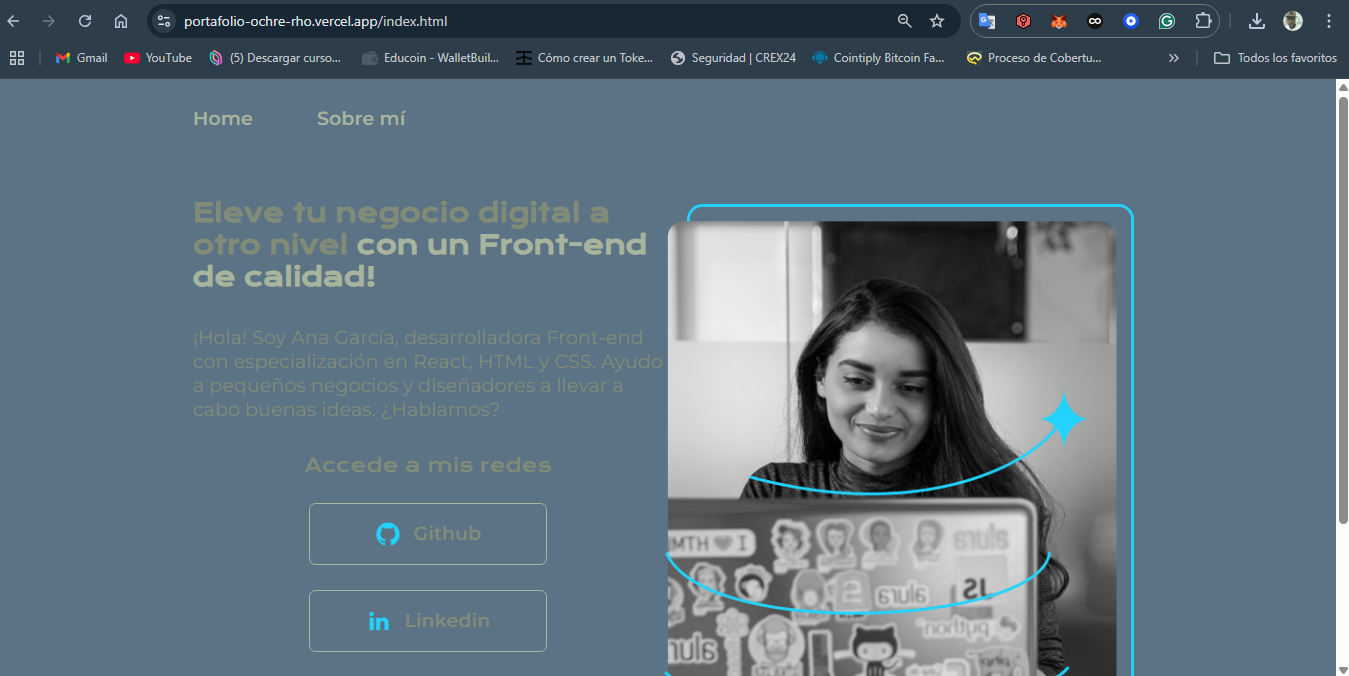
Task: Open the Google Translate extension
Action: point(987,21)
